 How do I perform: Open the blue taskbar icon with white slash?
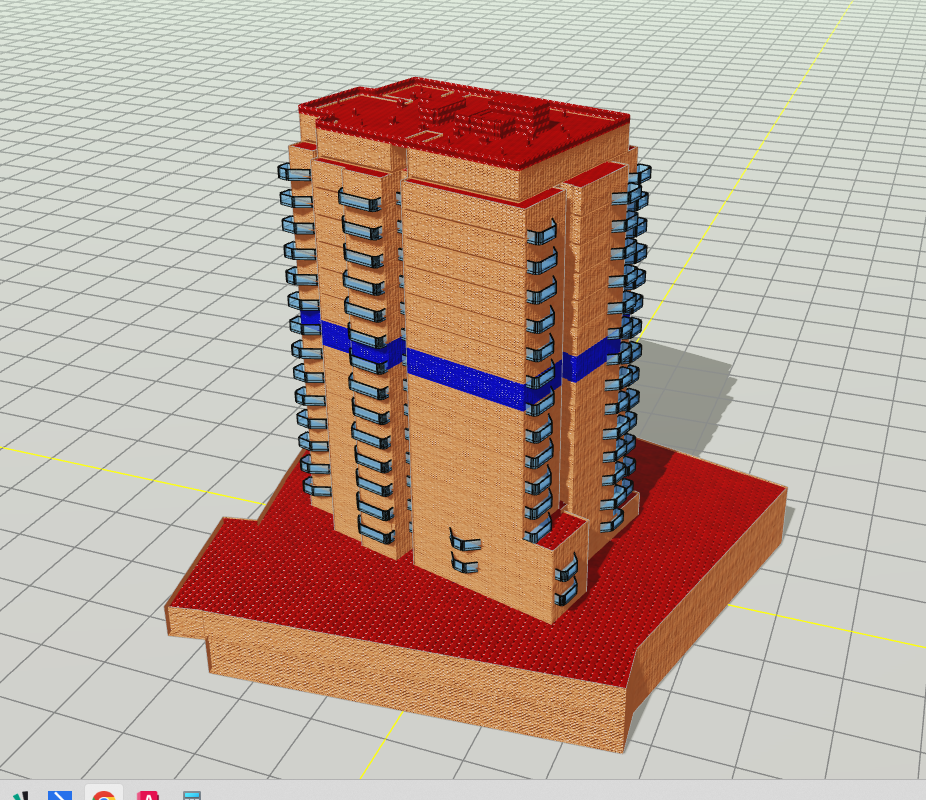click(x=60, y=794)
